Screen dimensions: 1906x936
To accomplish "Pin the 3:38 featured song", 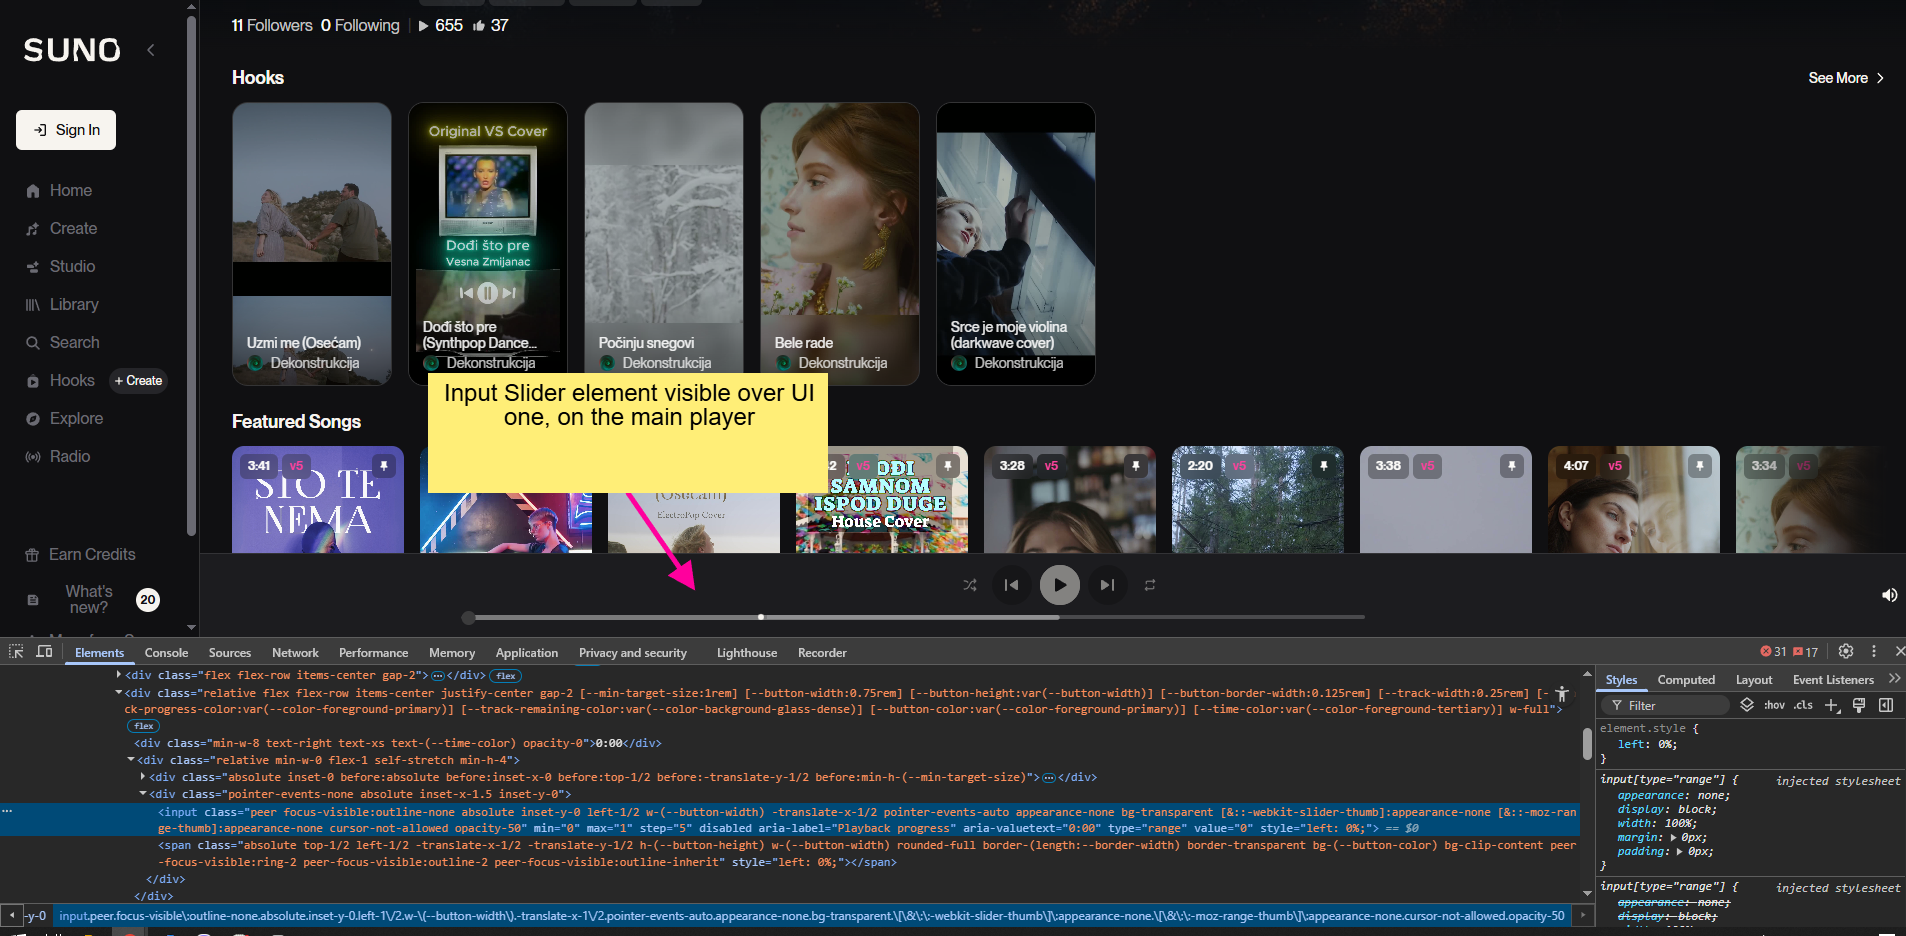I will tap(1512, 466).
